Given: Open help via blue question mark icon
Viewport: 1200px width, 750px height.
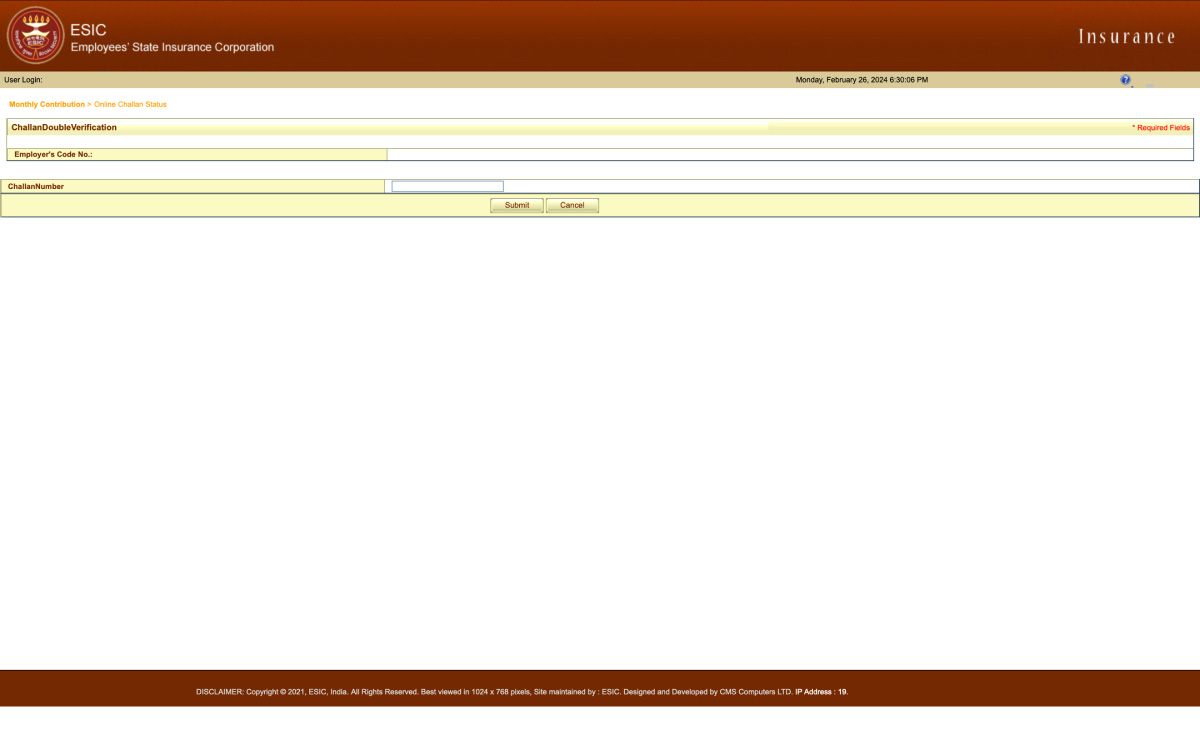Looking at the screenshot, I should (x=1125, y=79).
